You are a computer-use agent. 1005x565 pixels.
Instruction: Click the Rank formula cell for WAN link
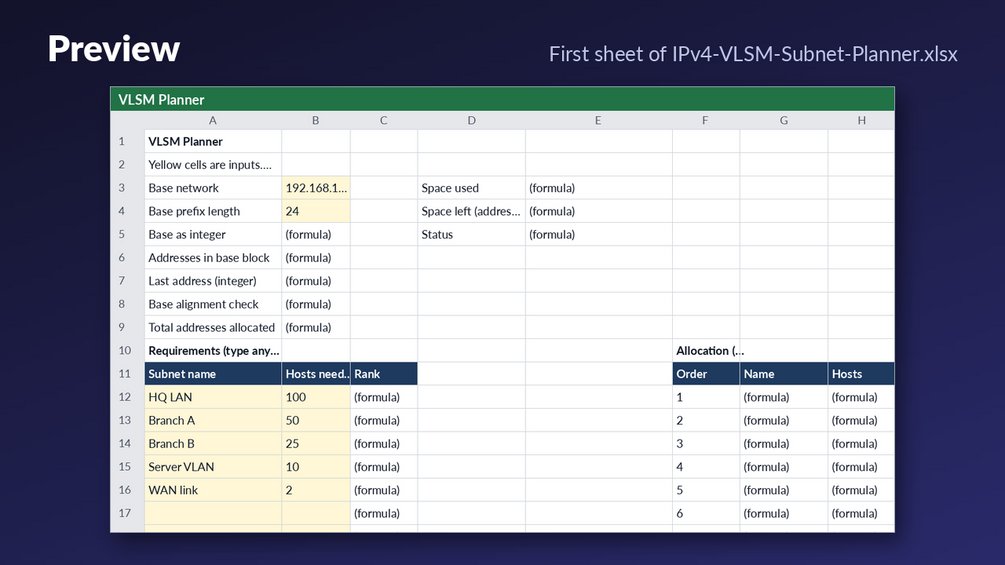(384, 490)
